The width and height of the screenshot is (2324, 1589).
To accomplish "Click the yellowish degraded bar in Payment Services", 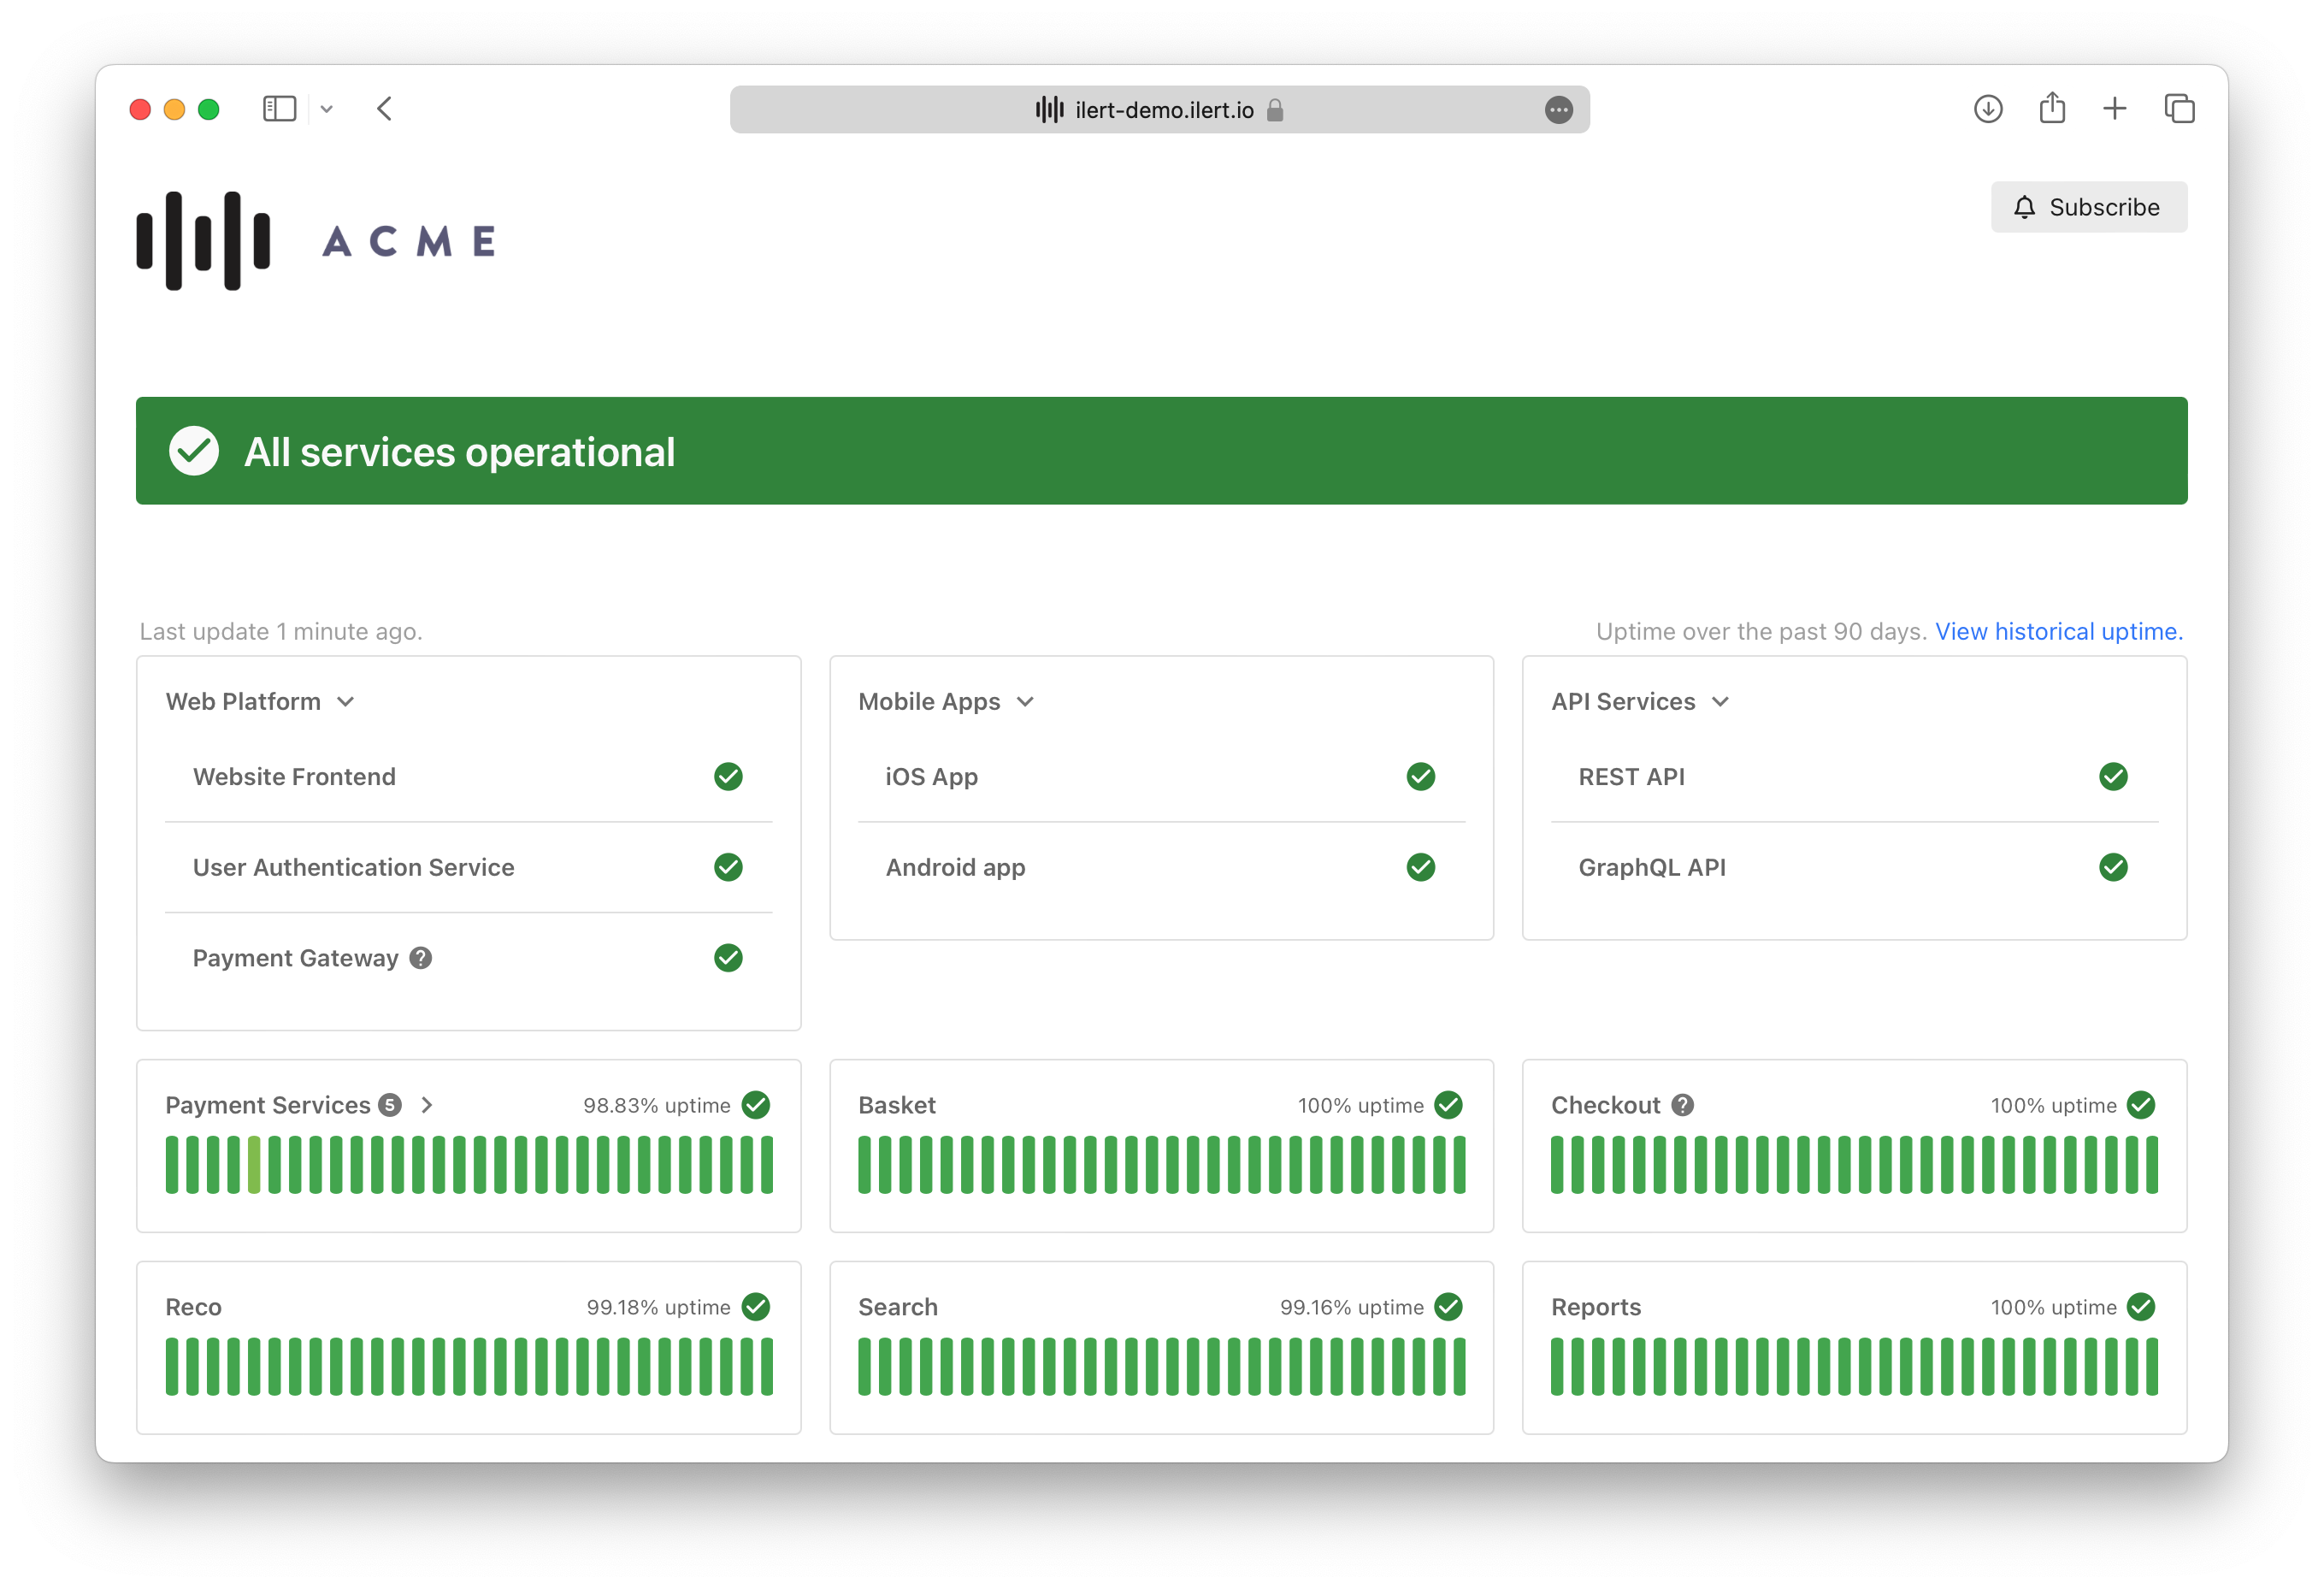I will [x=254, y=1165].
